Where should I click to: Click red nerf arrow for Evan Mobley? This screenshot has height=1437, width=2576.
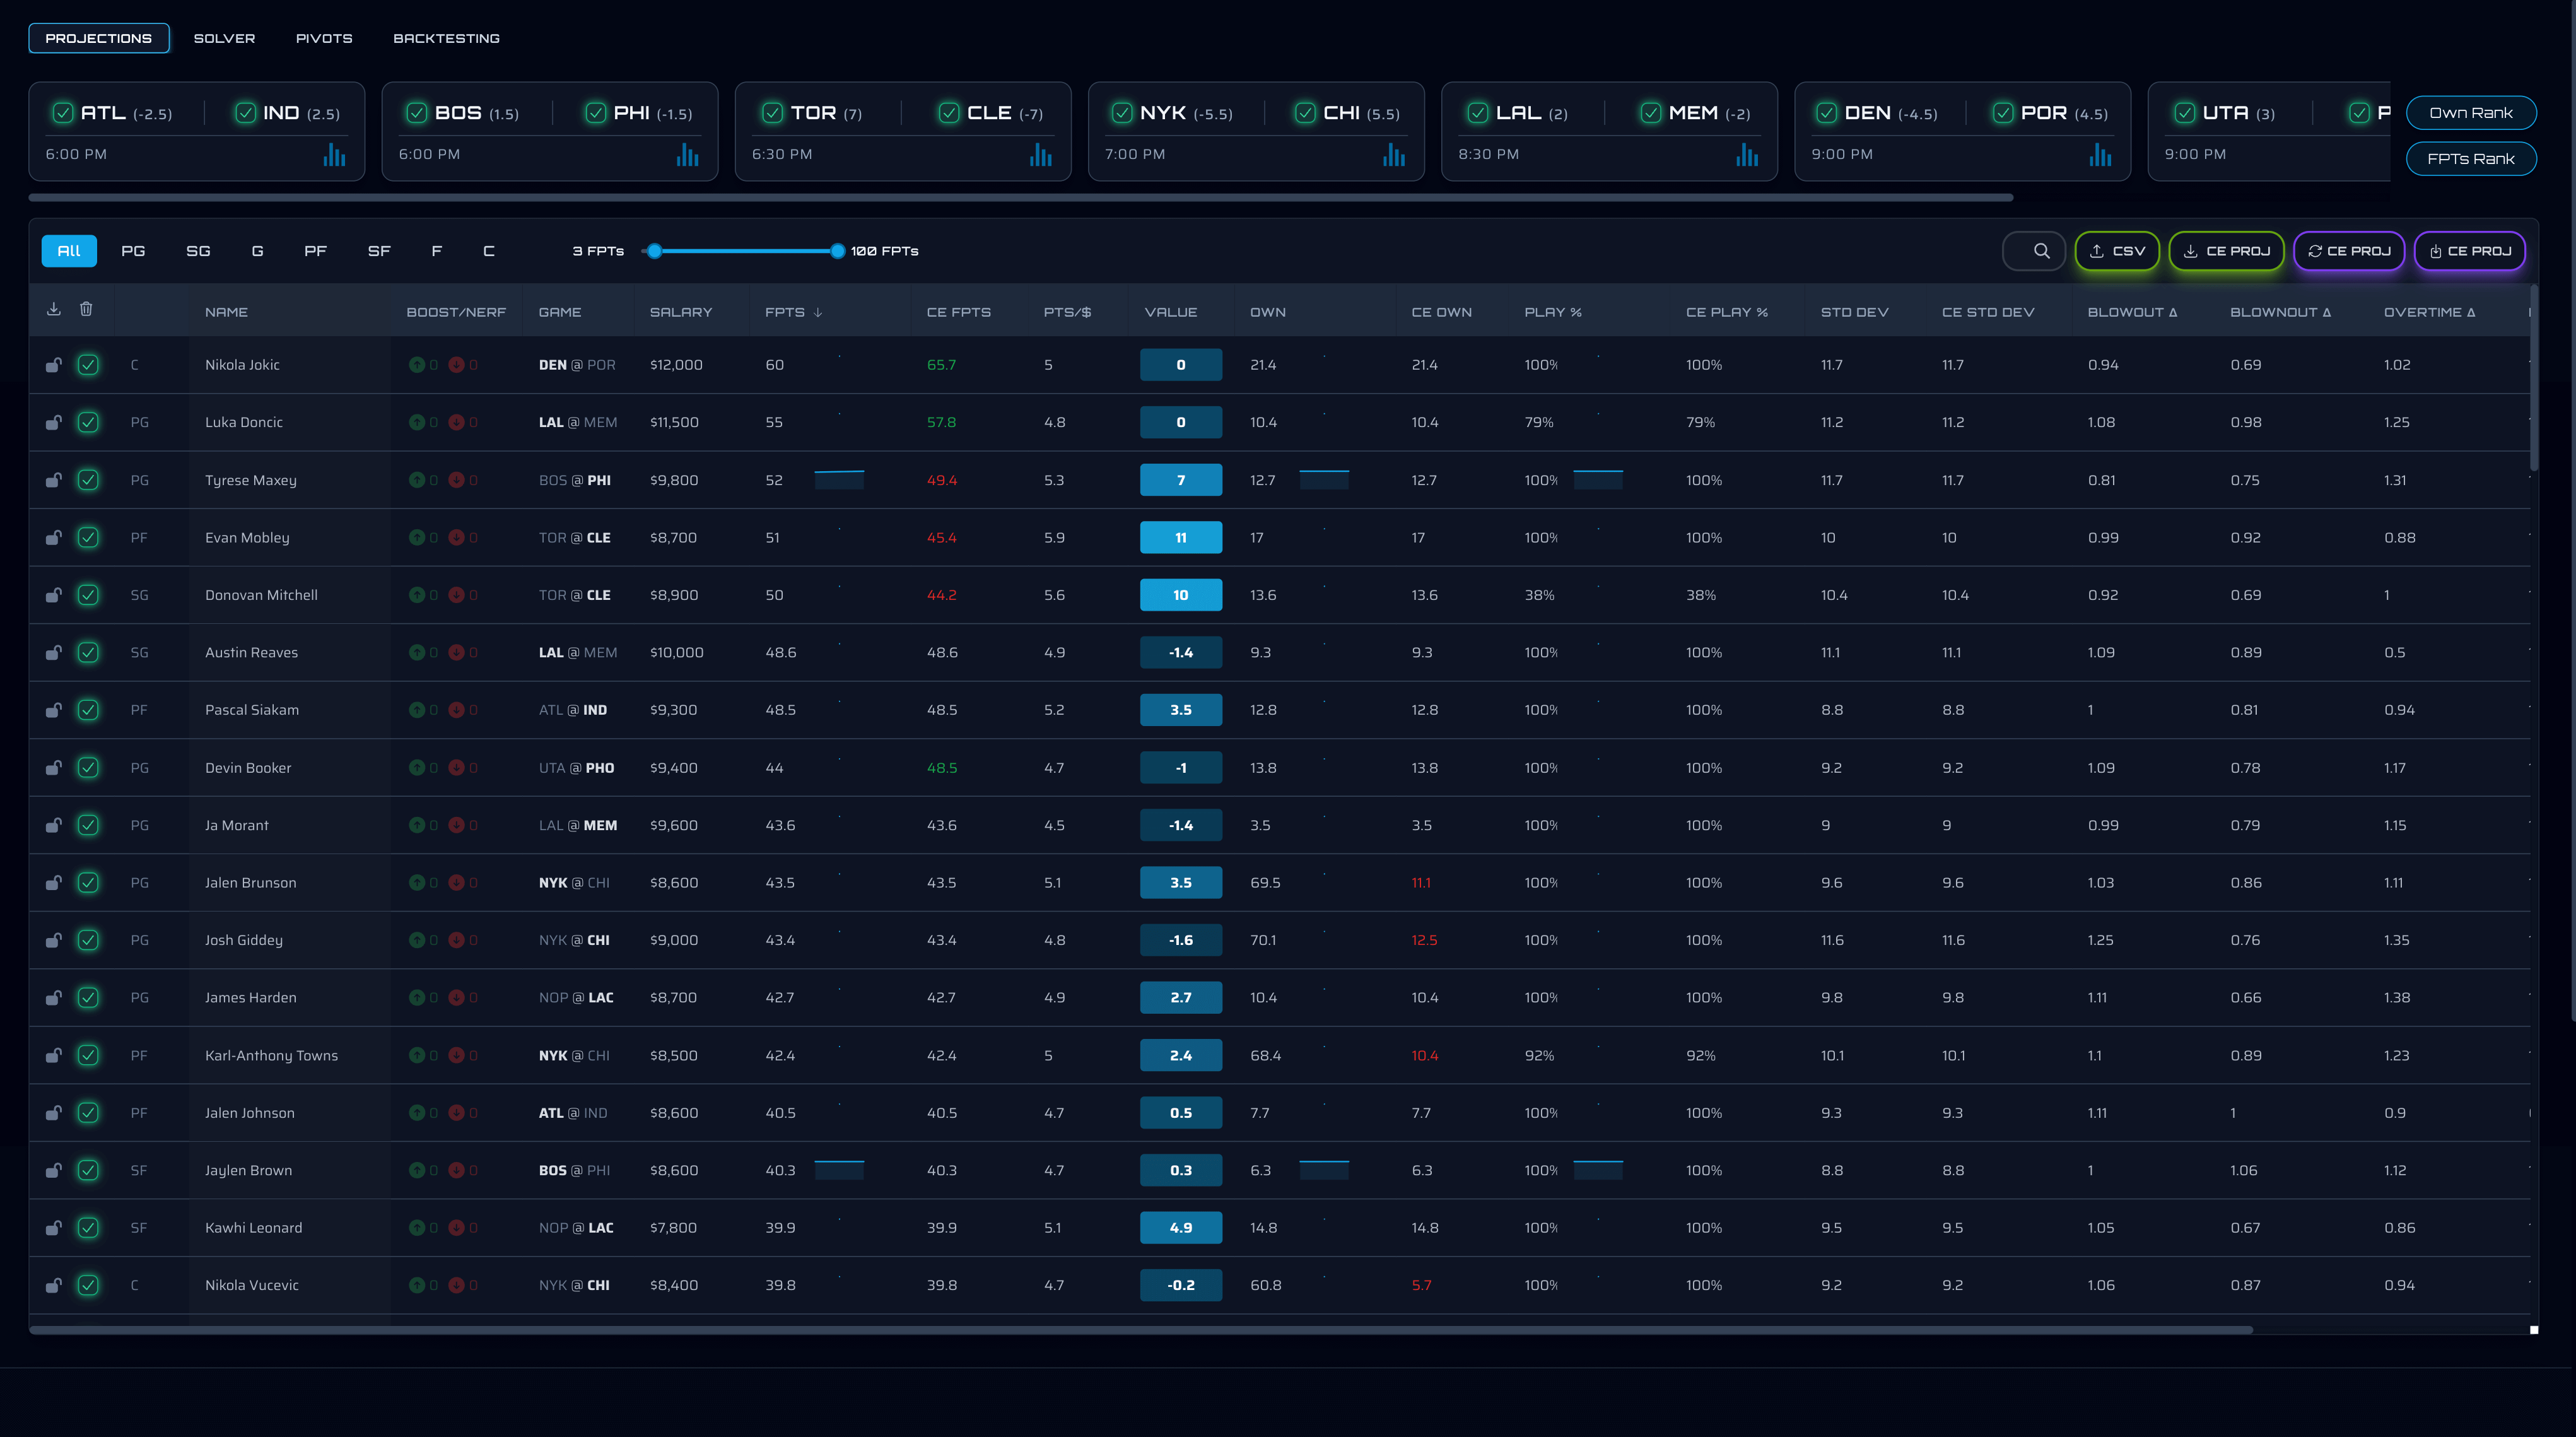(456, 538)
